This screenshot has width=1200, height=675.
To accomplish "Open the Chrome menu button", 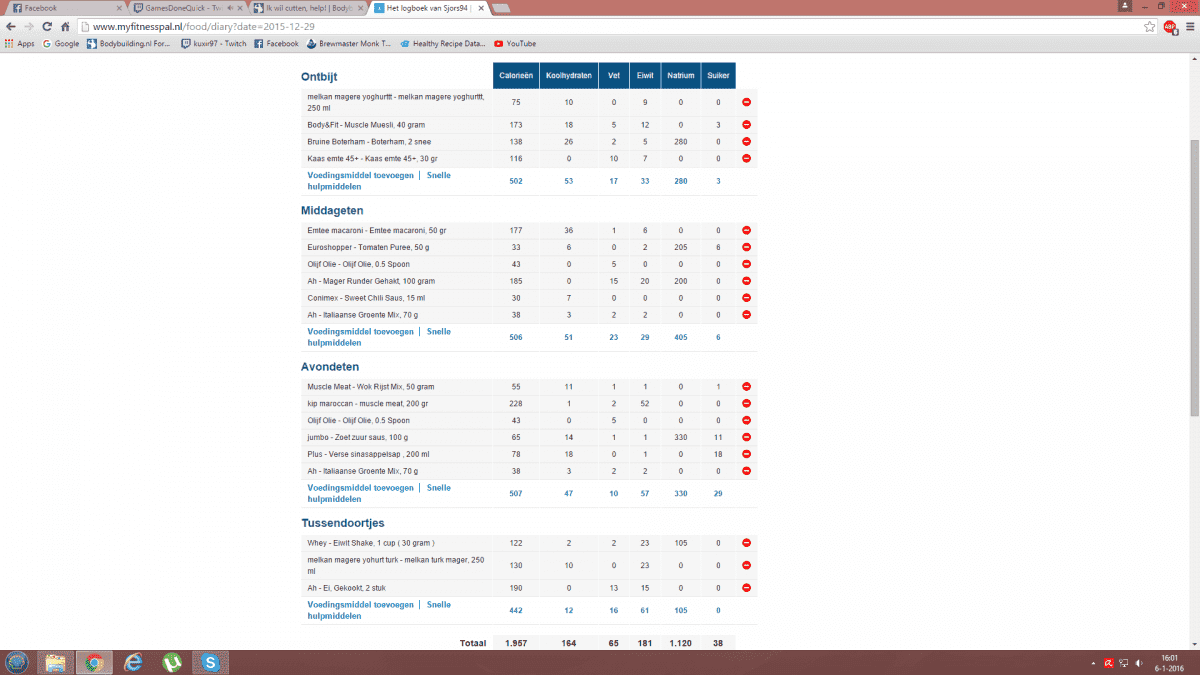I will 1188,27.
